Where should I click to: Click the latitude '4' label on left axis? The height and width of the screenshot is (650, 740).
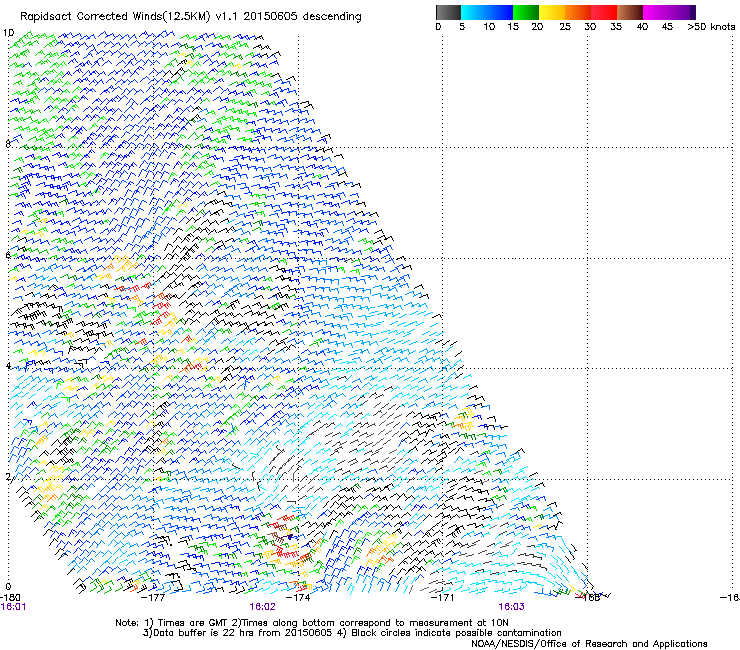point(8,366)
